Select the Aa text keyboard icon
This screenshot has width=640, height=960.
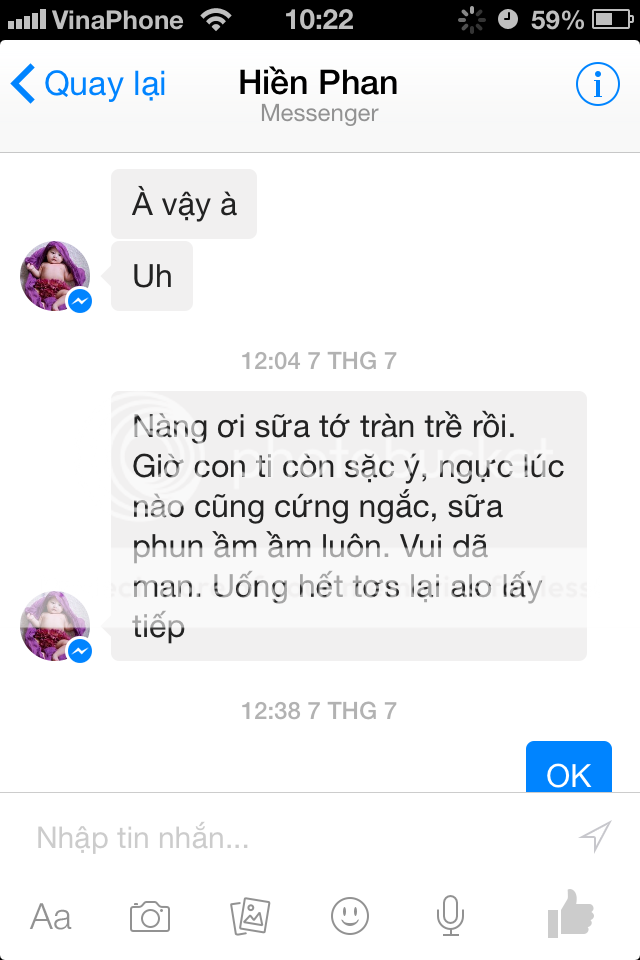(51, 917)
